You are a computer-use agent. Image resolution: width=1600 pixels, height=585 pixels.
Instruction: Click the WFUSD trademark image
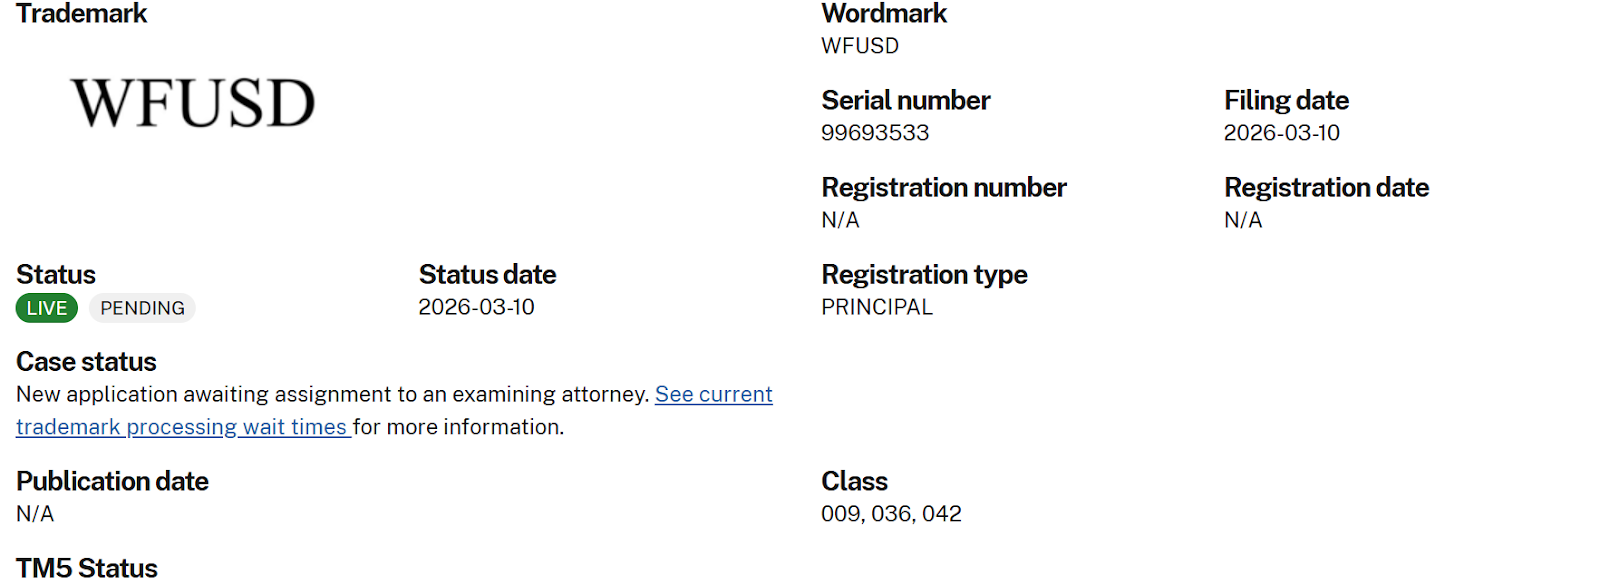(193, 103)
